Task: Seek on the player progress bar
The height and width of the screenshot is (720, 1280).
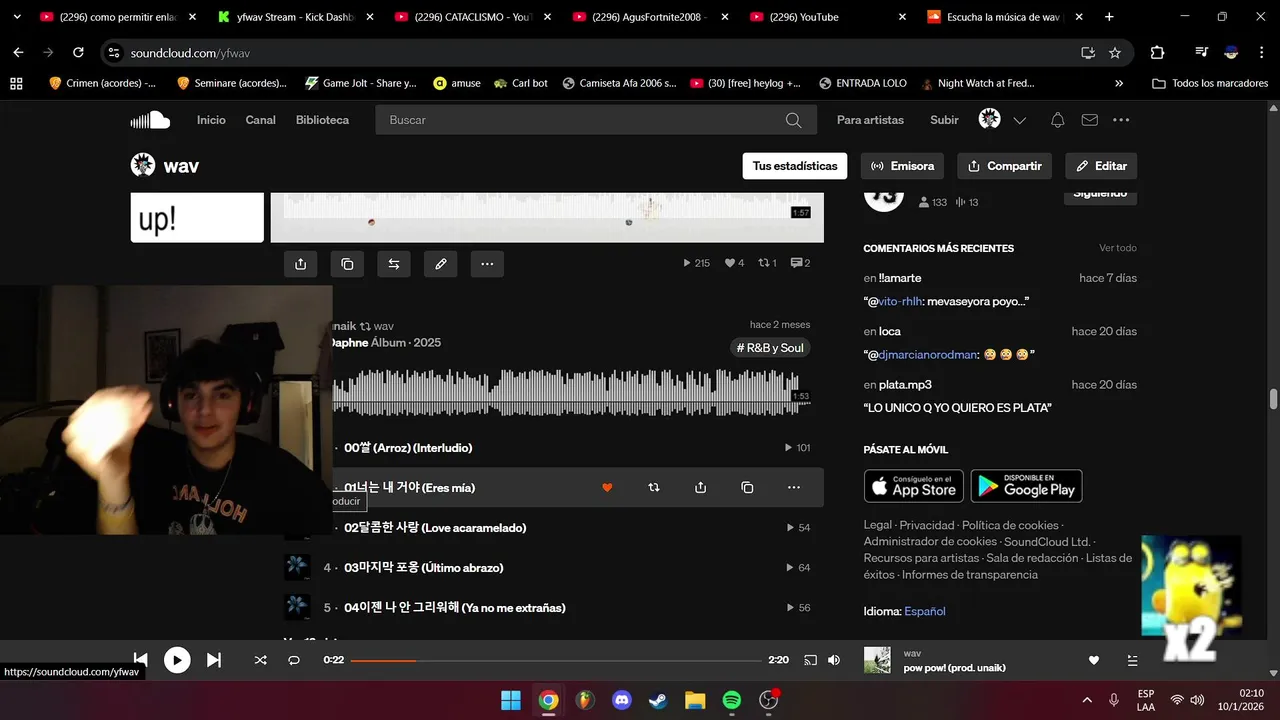Action: coord(556,660)
